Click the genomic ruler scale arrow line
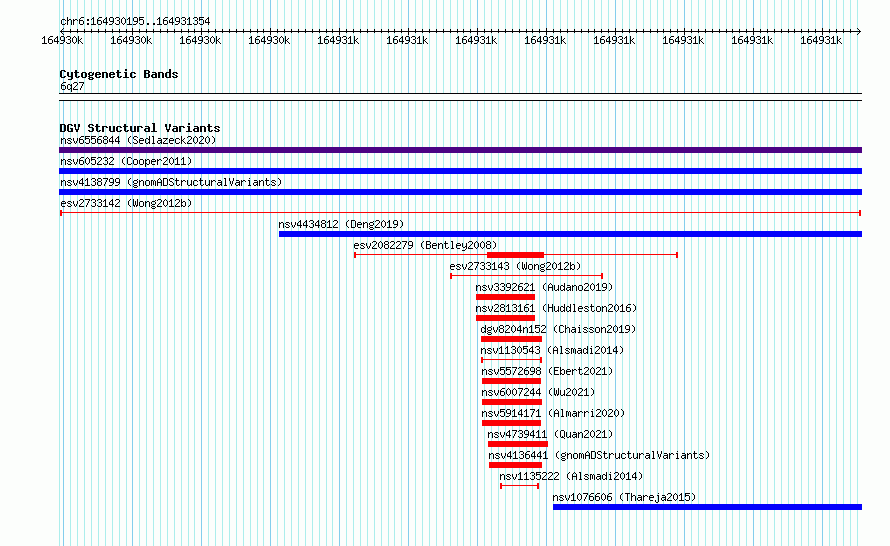The image size is (890, 546). [460, 31]
